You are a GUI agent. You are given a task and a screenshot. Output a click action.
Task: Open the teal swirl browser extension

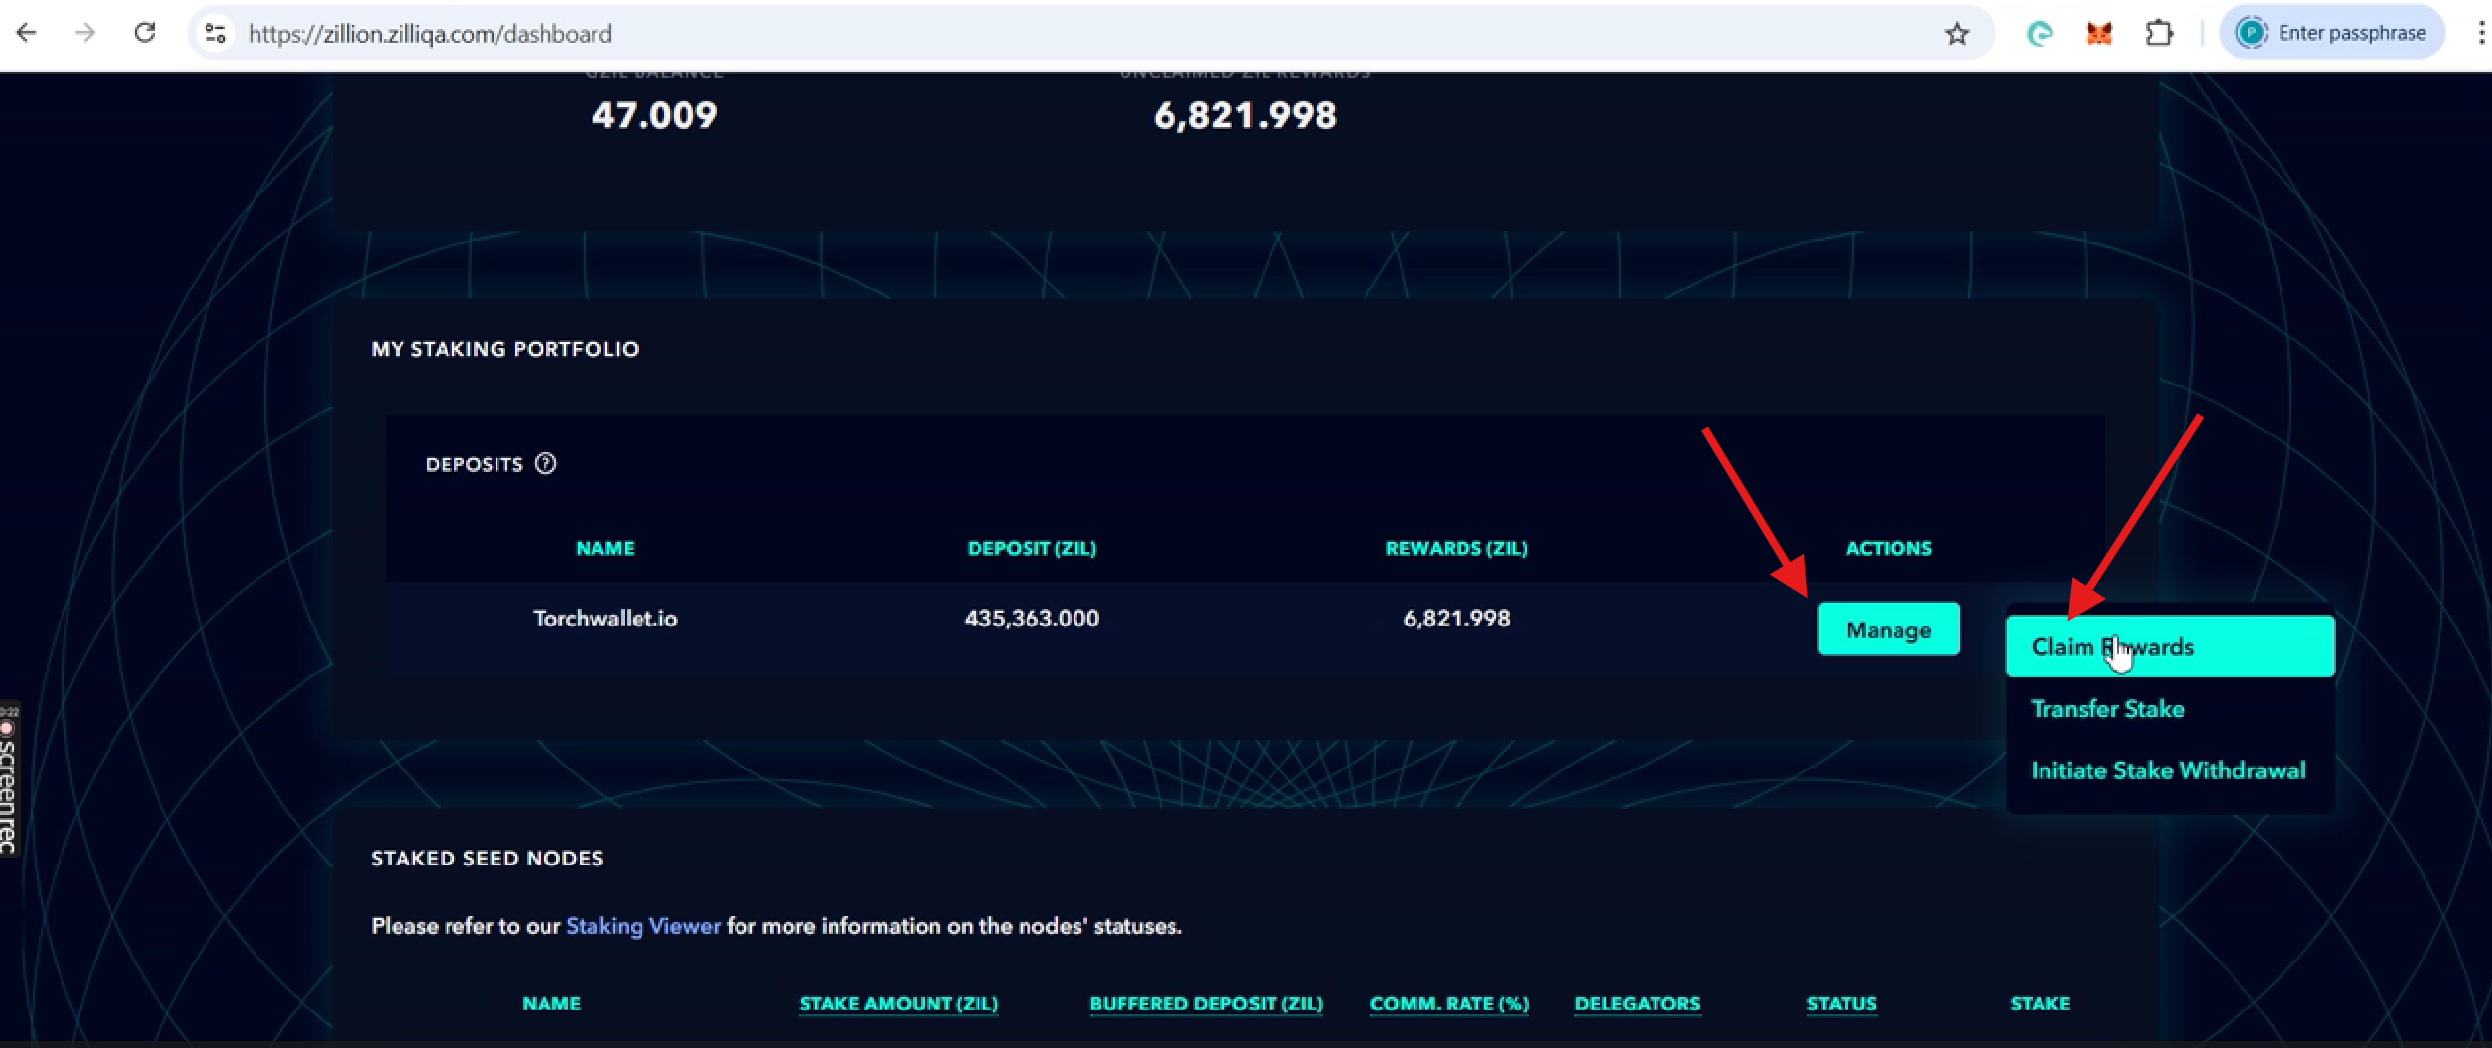(x=2039, y=34)
